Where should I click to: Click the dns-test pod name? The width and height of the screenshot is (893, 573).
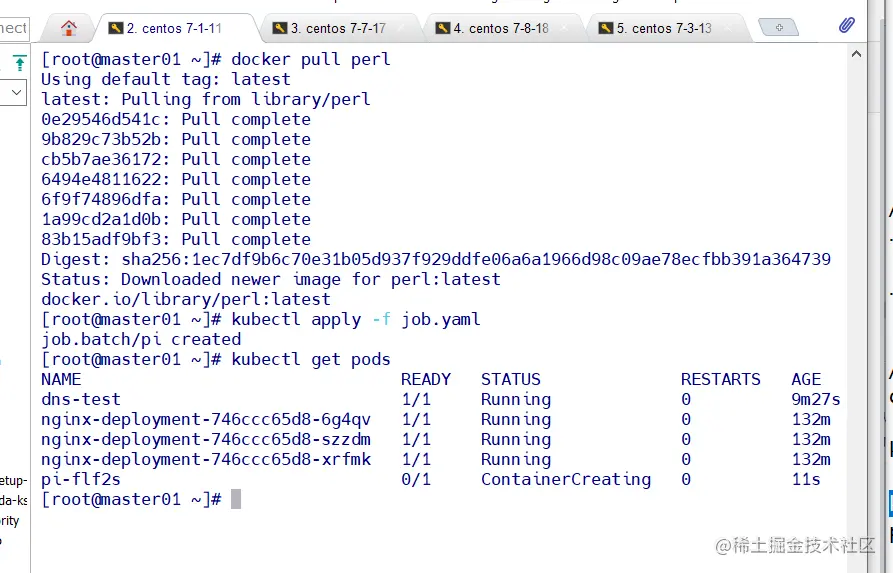81,399
